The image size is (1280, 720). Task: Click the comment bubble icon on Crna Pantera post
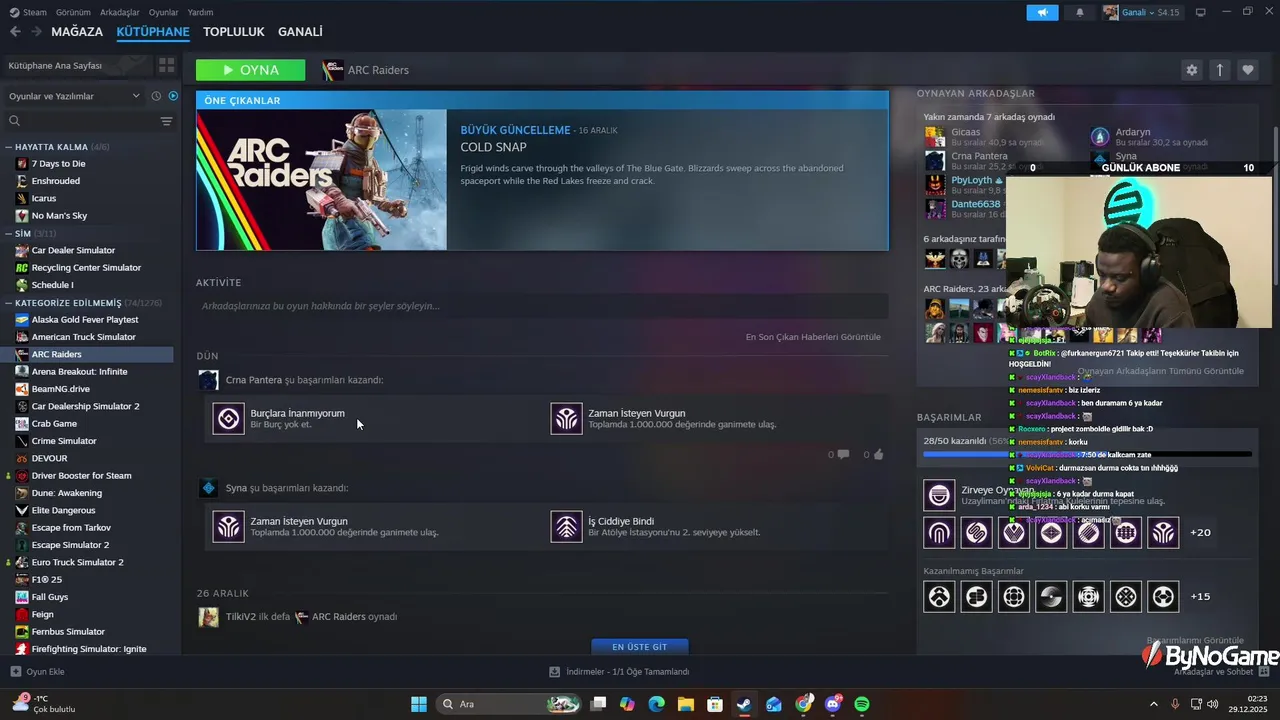coord(843,454)
